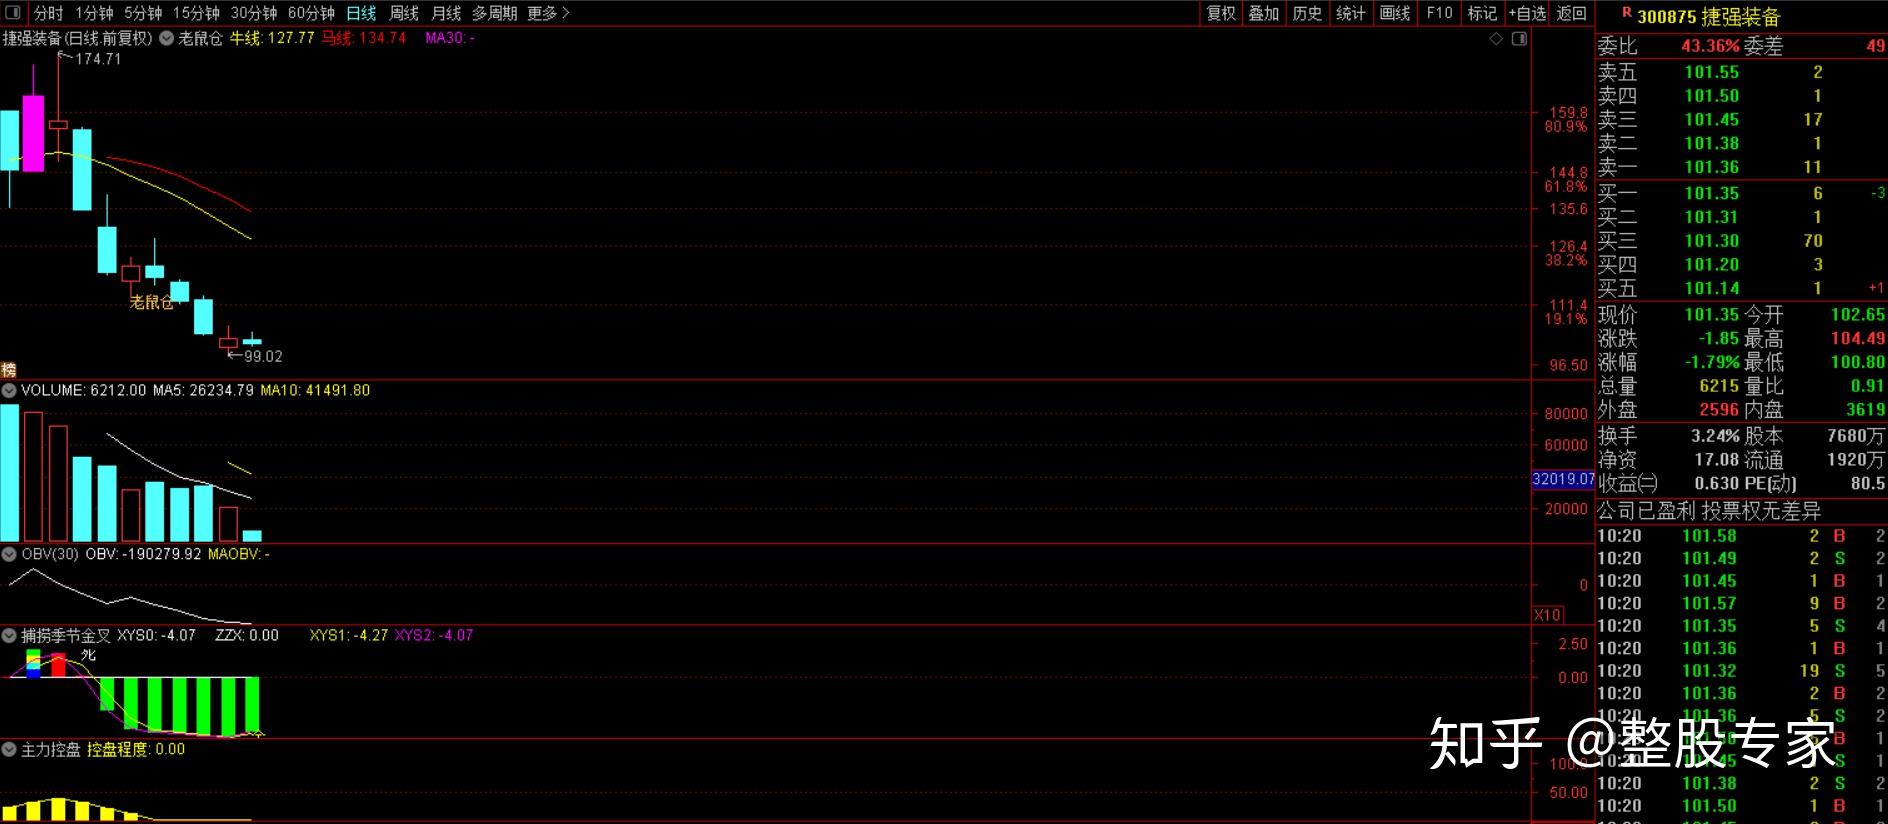Click the 卖五 ask price 101.55
Image resolution: width=1888 pixels, height=824 pixels.
click(1711, 72)
